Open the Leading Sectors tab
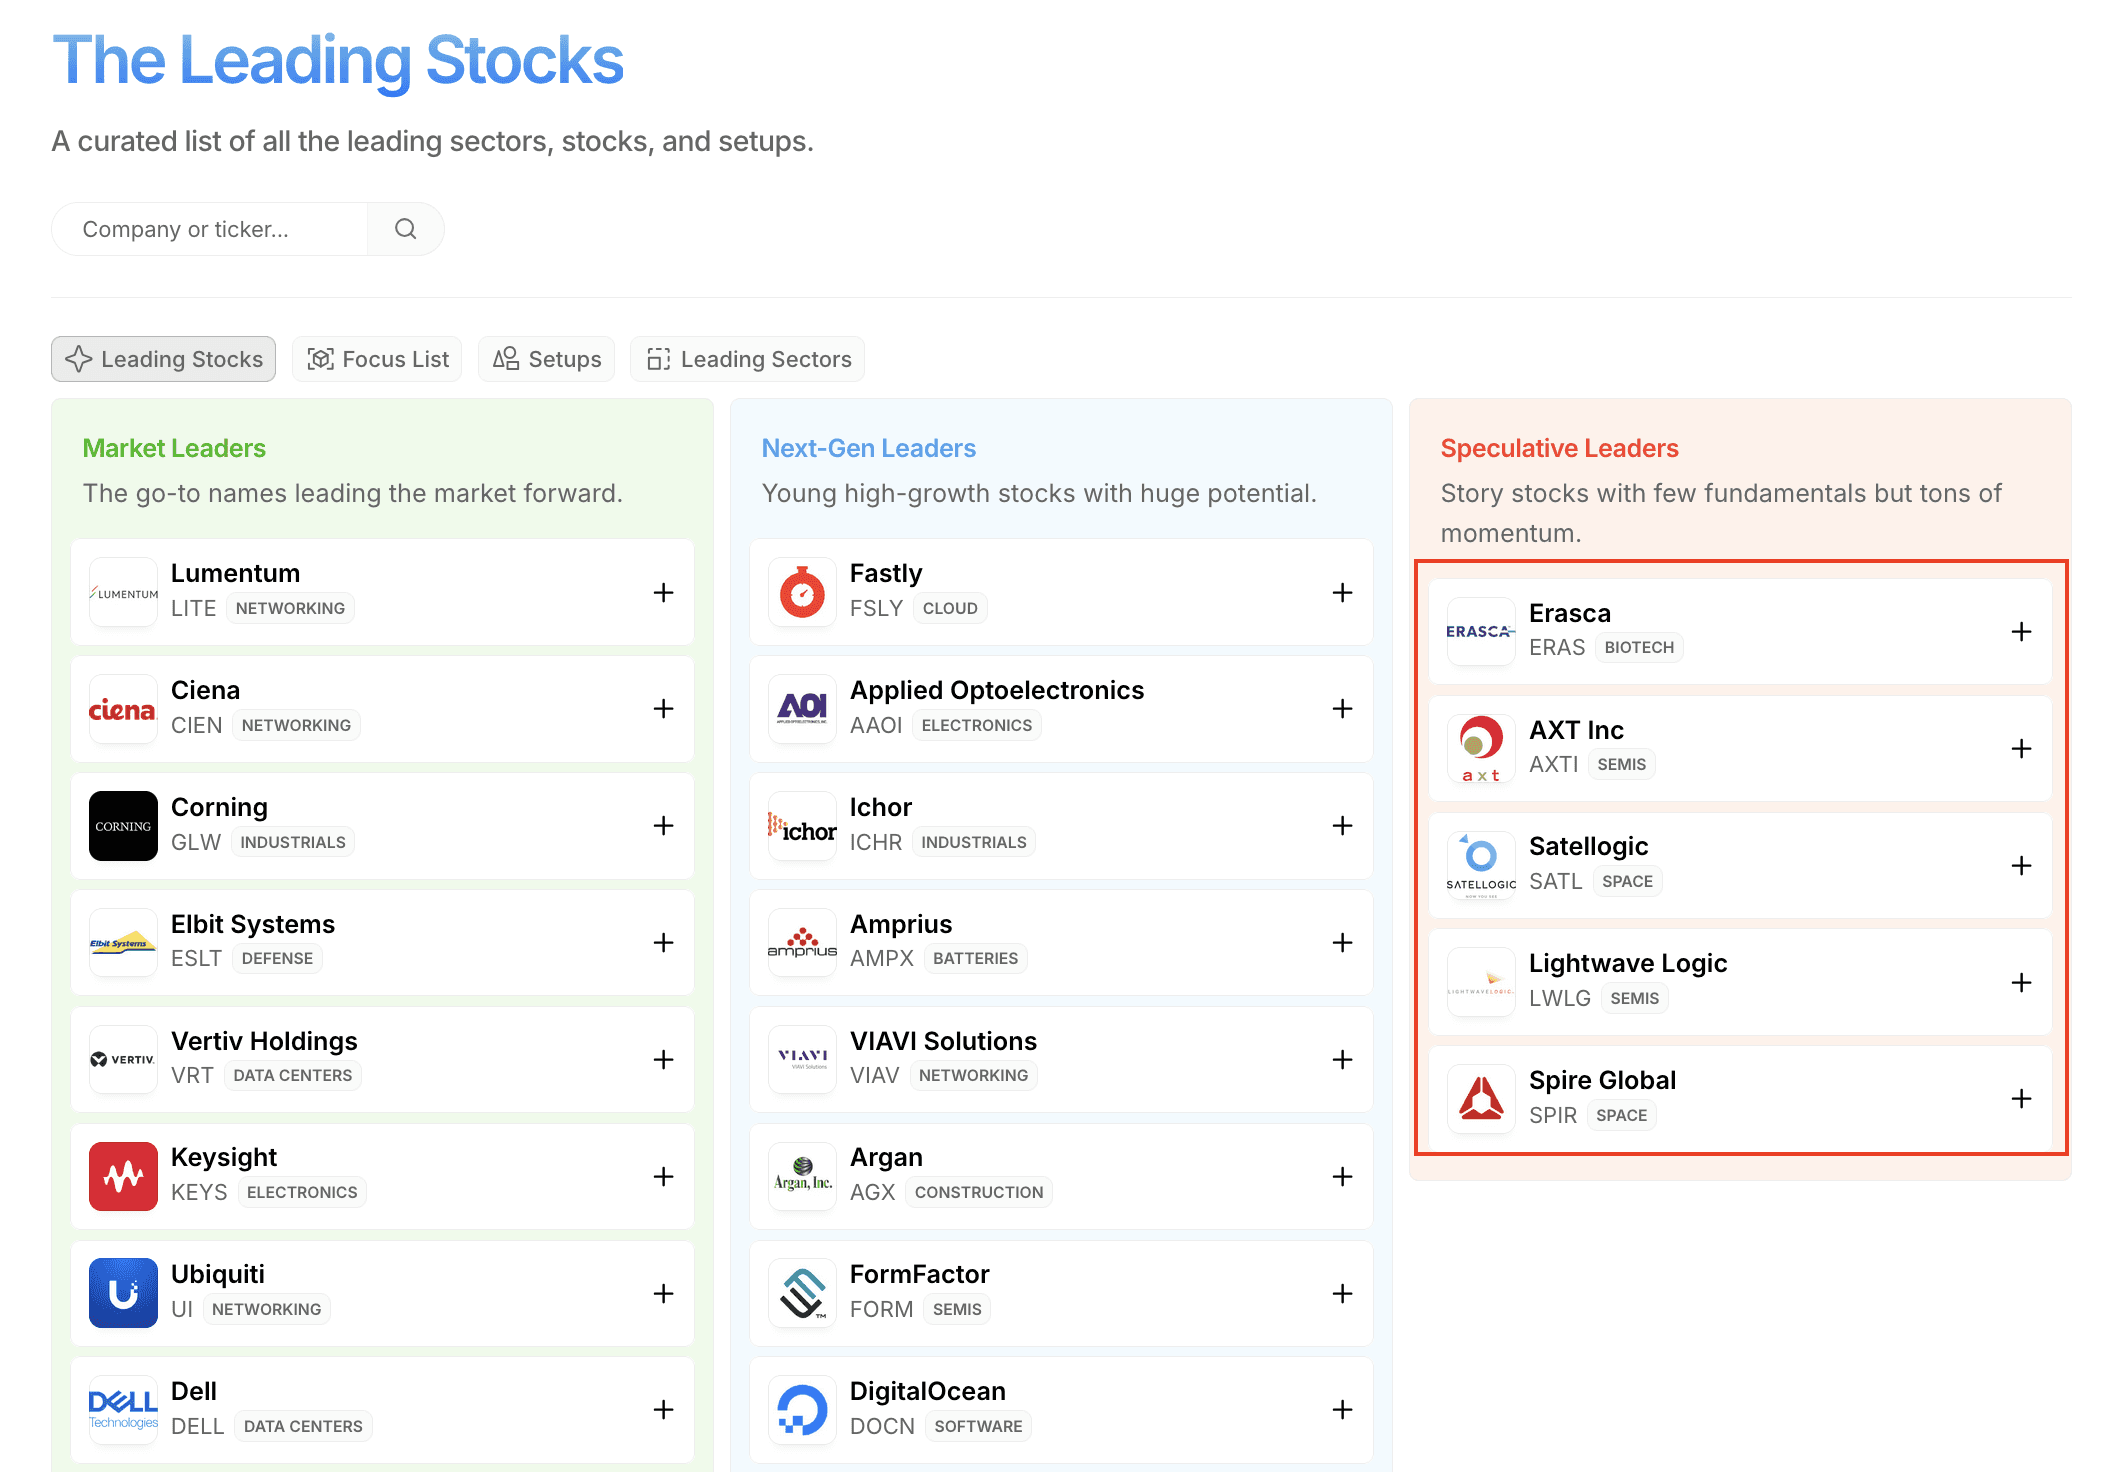The image size is (2108, 1472). [x=747, y=359]
